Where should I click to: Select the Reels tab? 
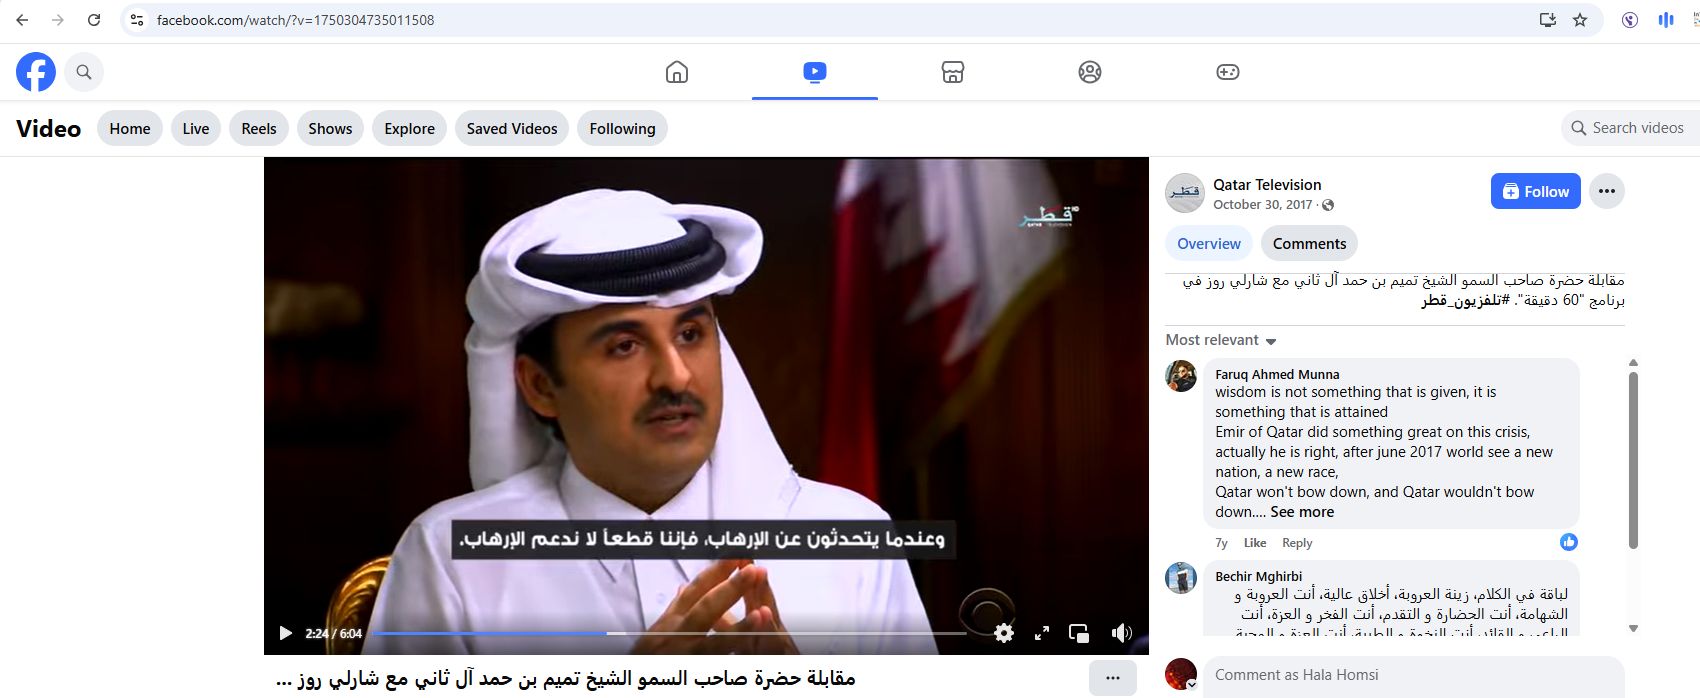[x=259, y=128]
